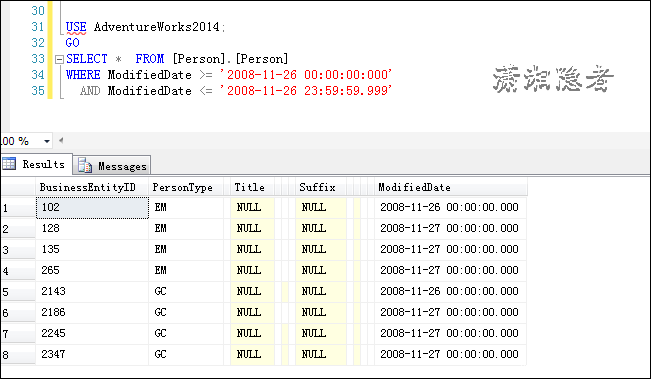Click the NULL Title cell in row 128

[x=252, y=228]
